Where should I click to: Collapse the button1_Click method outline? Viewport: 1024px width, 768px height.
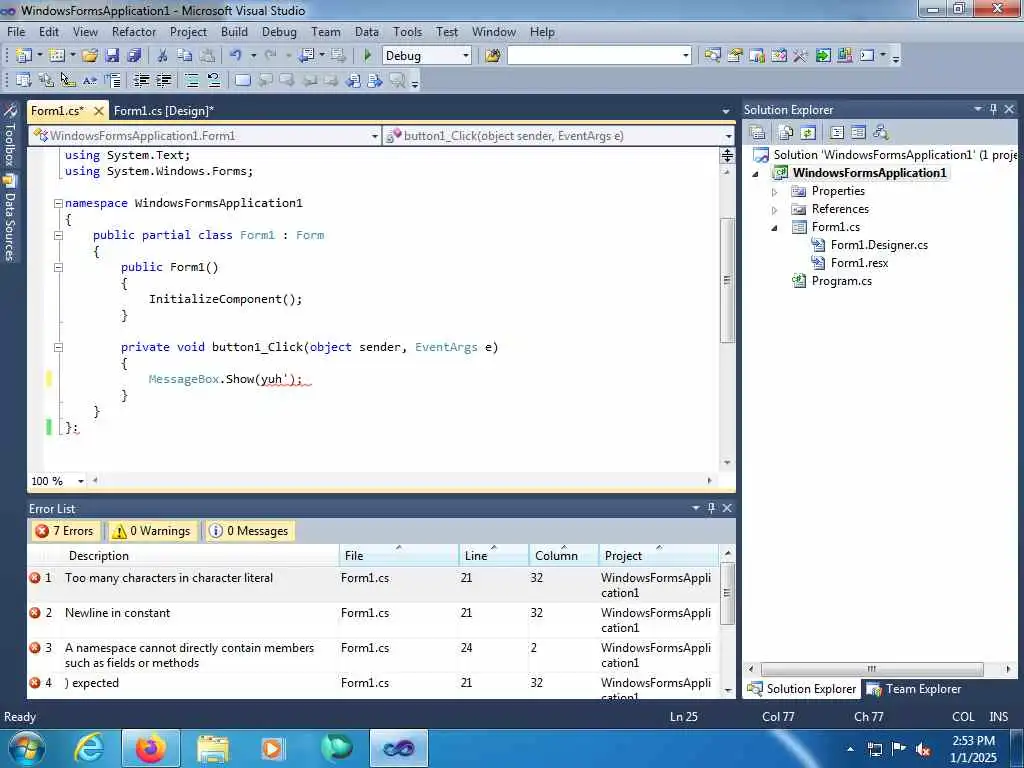tap(58, 347)
